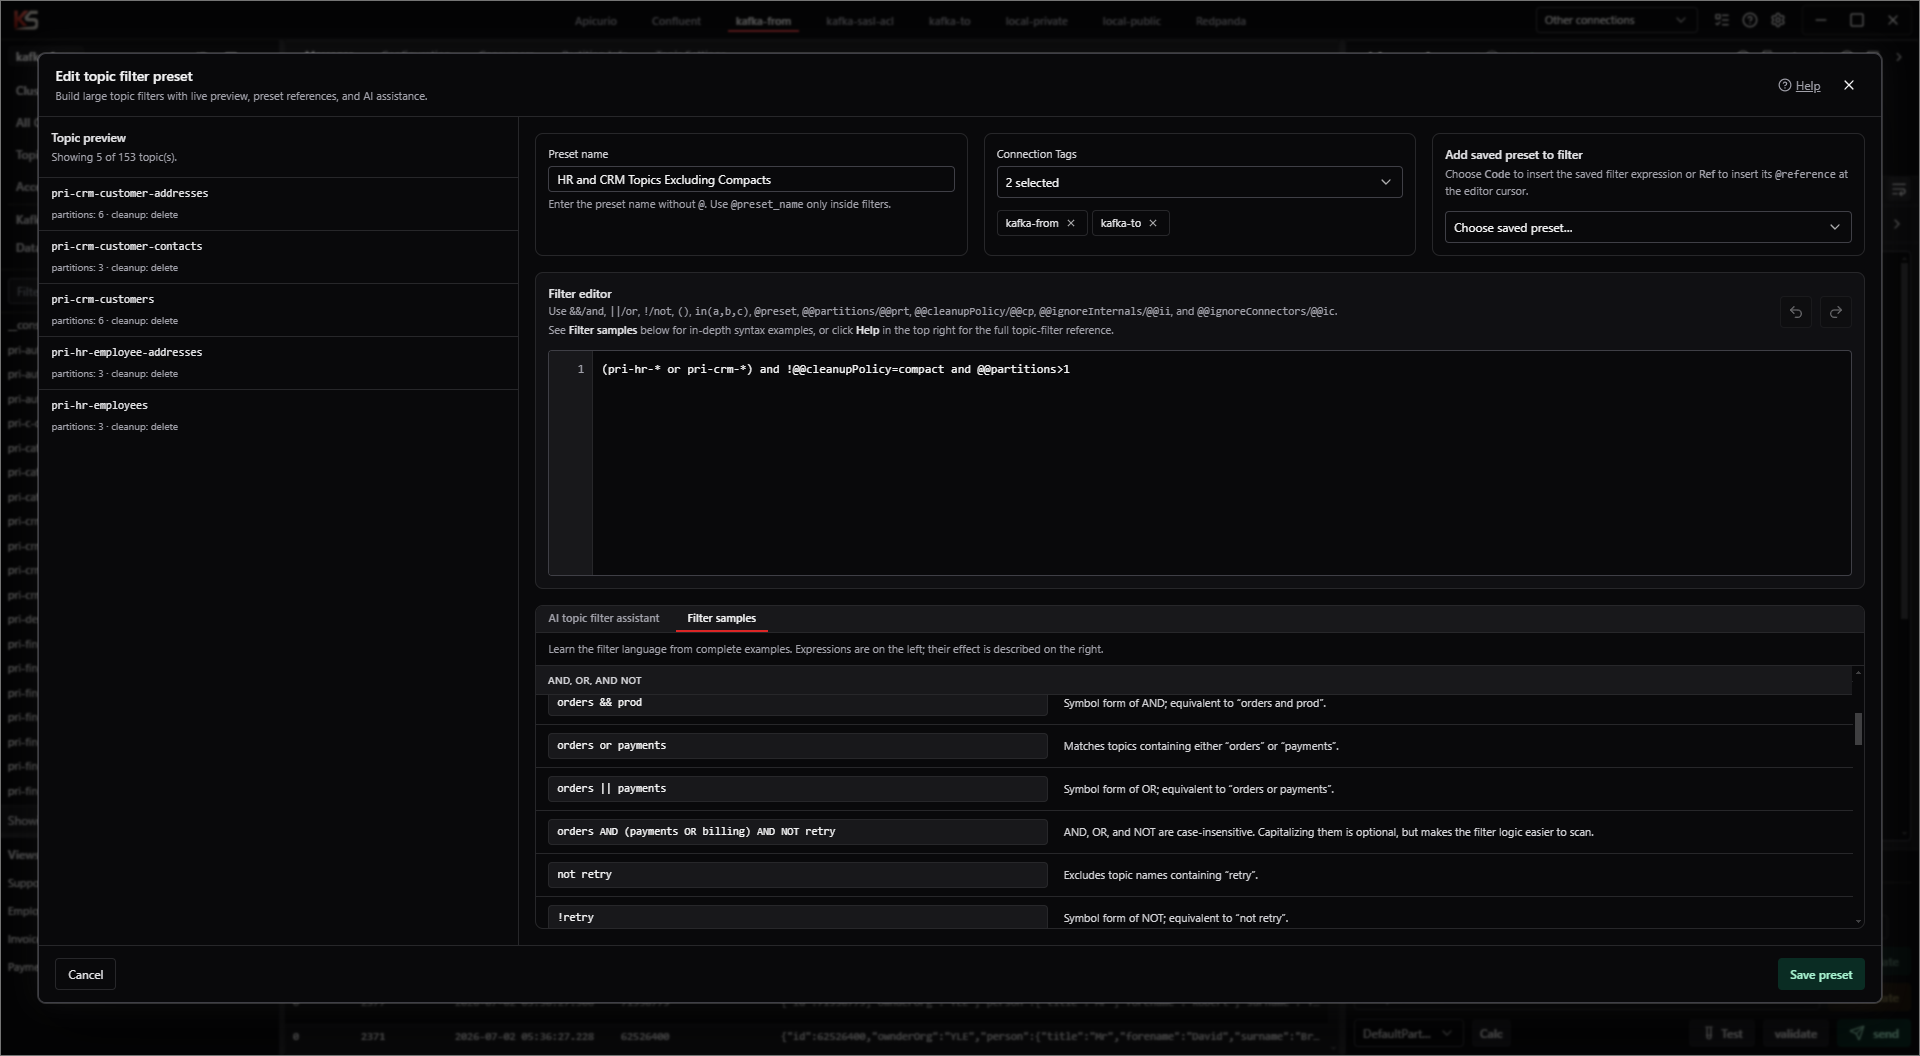Remove the kafka-to connection tag

1153,223
